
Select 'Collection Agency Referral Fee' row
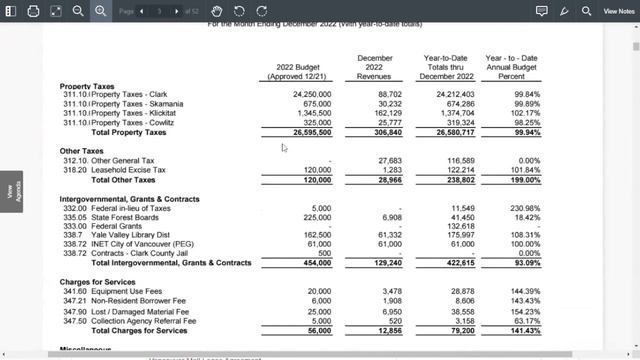coord(144,321)
